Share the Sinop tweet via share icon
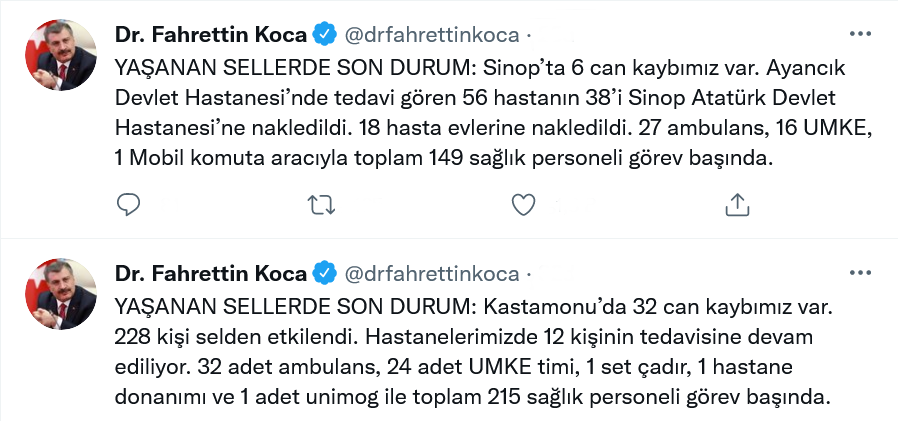This screenshot has width=898, height=421. click(x=738, y=204)
